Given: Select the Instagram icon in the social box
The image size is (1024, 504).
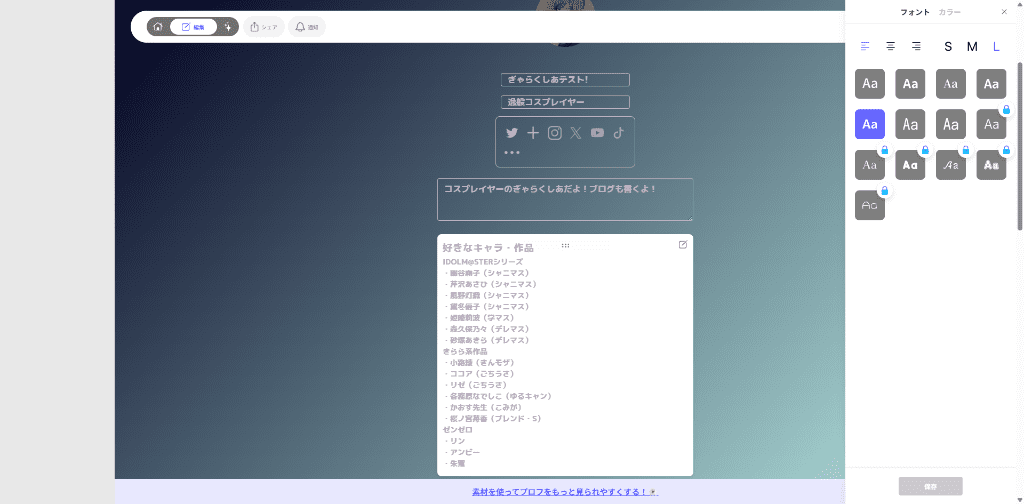Looking at the screenshot, I should 555,133.
